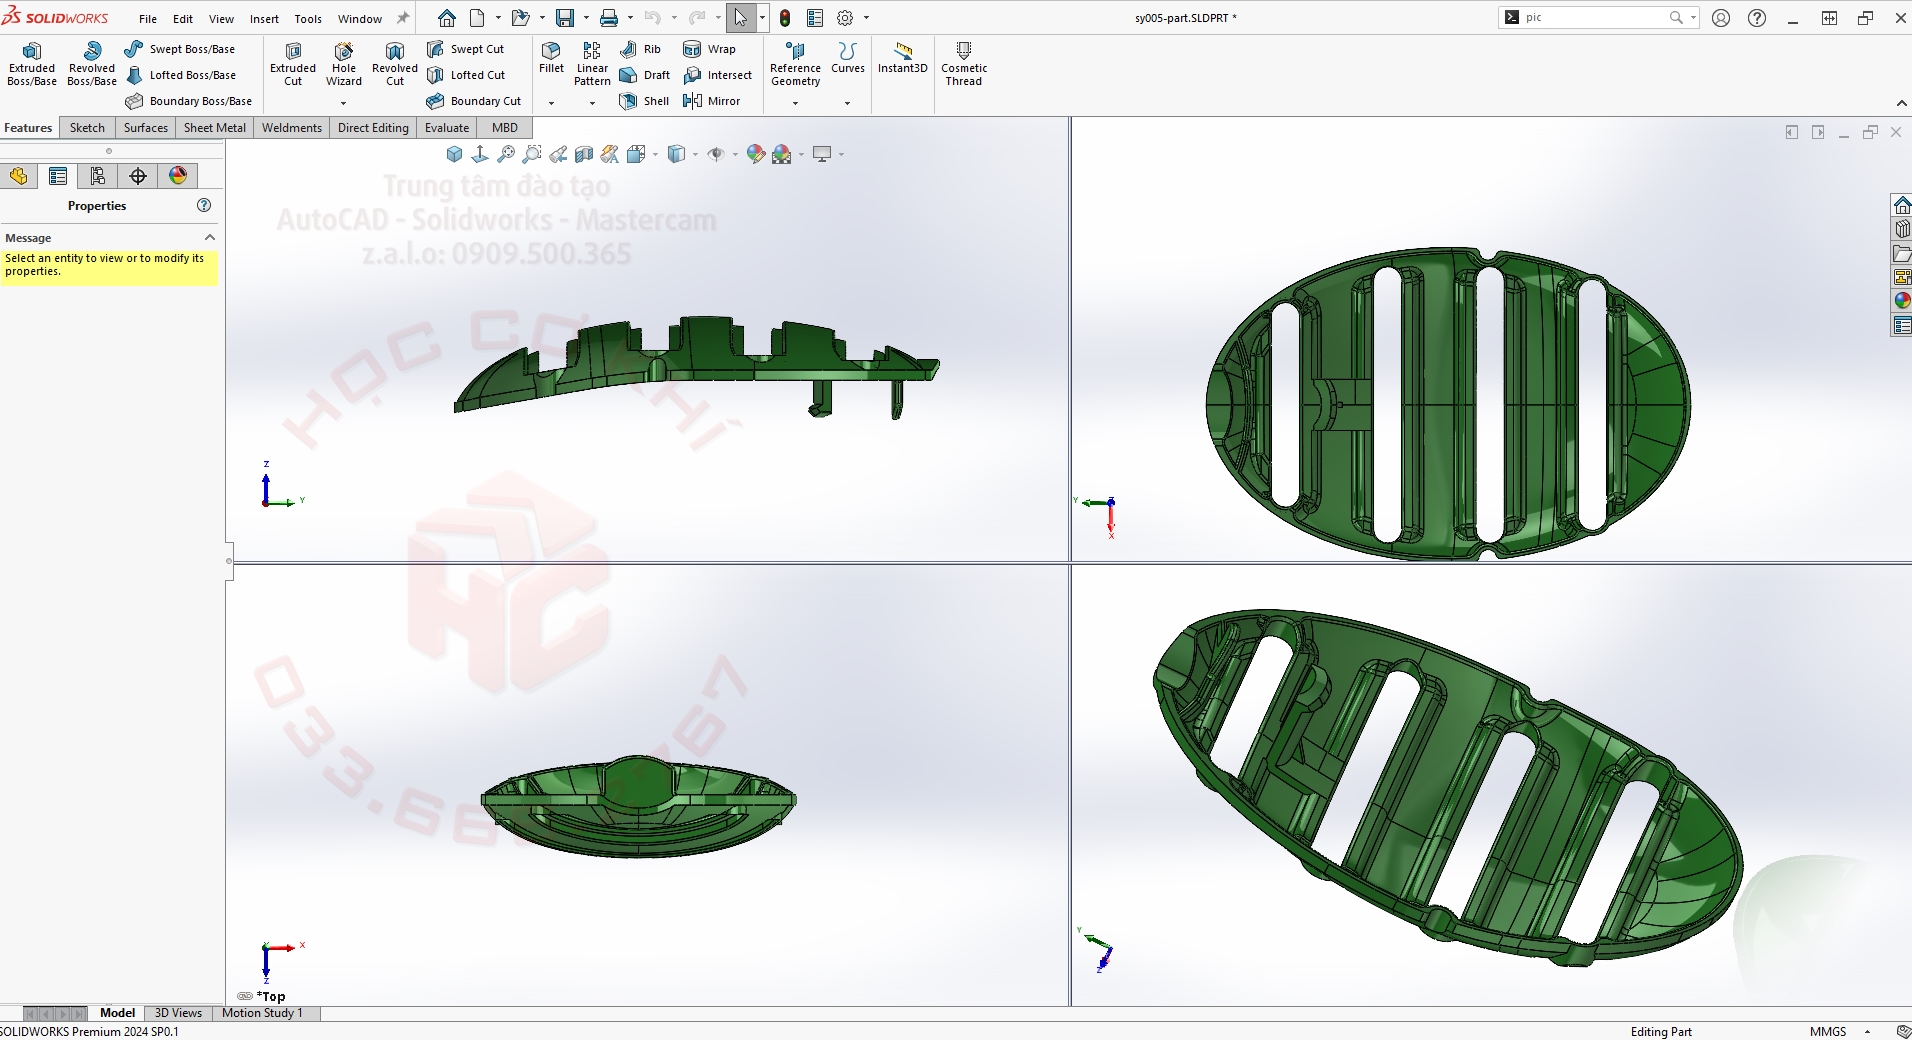Choose Swept Boss/Base feature
The width and height of the screenshot is (1912, 1040).
tap(180, 49)
